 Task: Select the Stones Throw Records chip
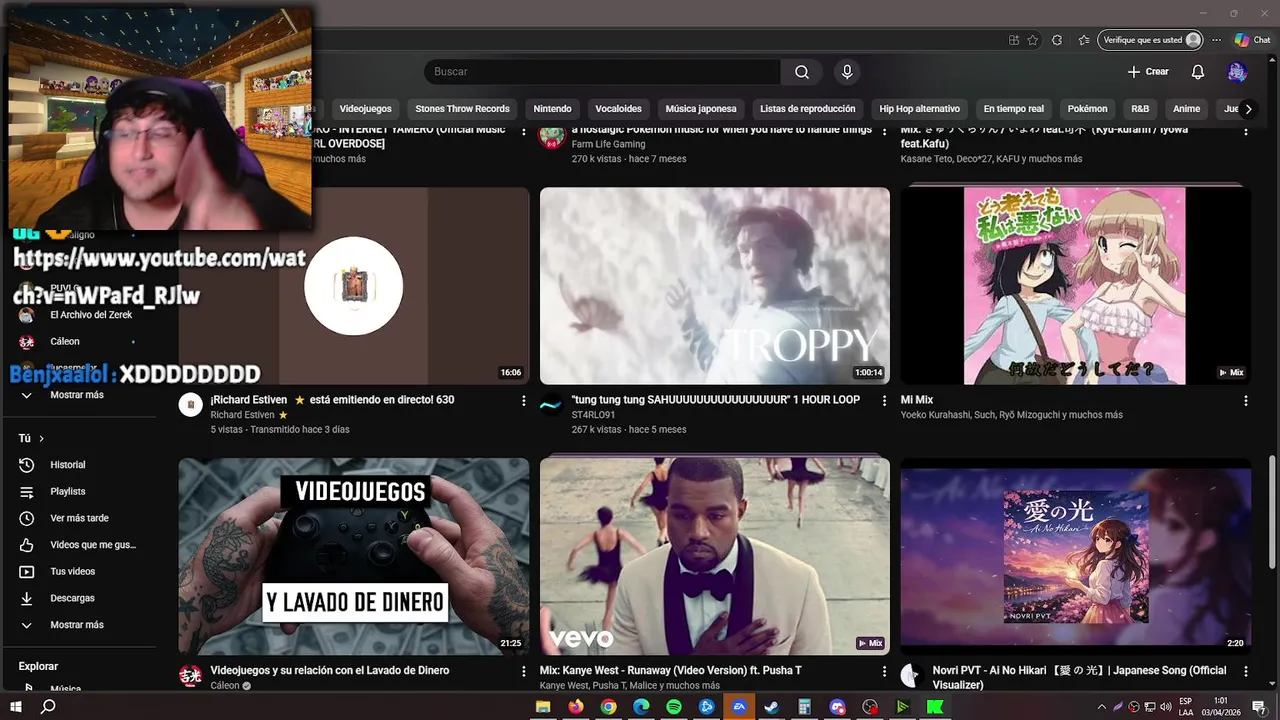[462, 109]
